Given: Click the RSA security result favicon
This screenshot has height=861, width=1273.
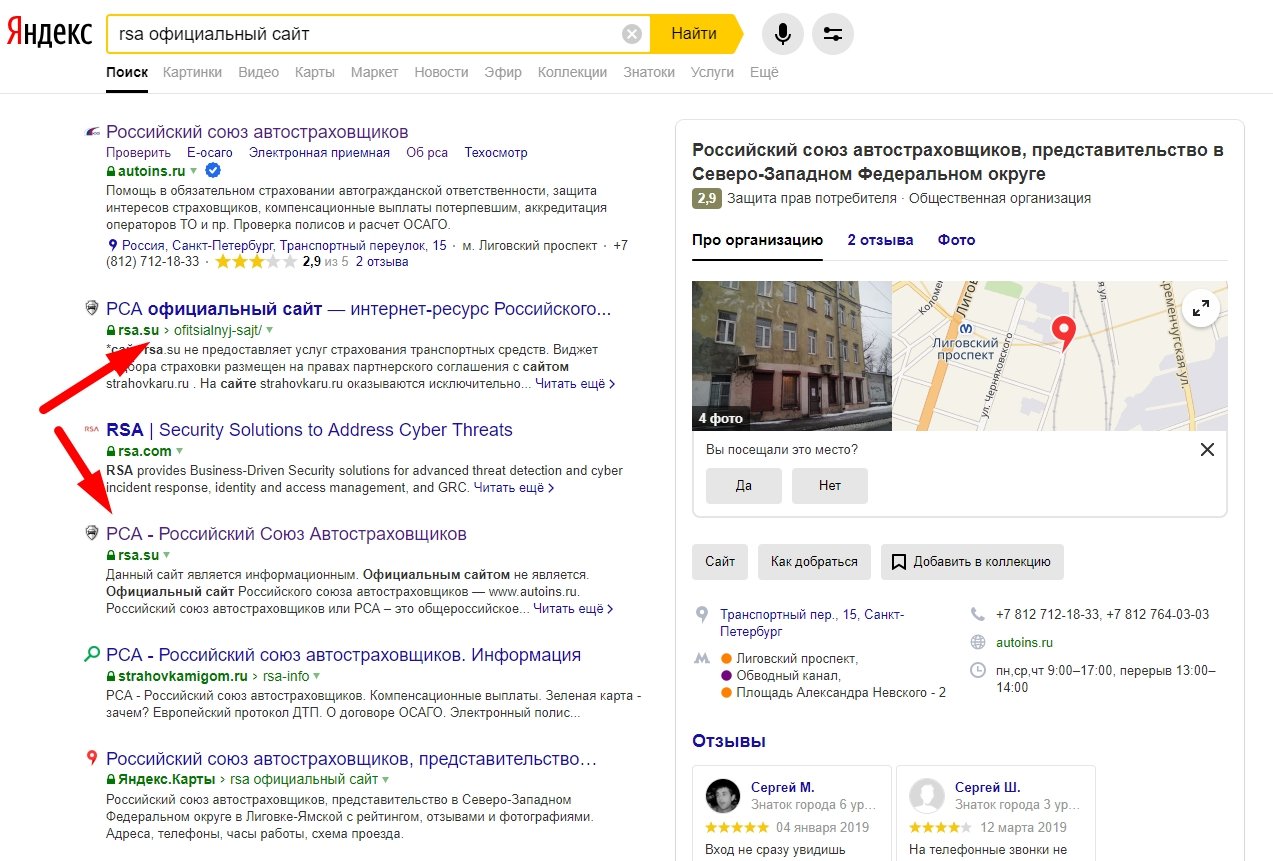Looking at the screenshot, I should pyautogui.click(x=92, y=430).
